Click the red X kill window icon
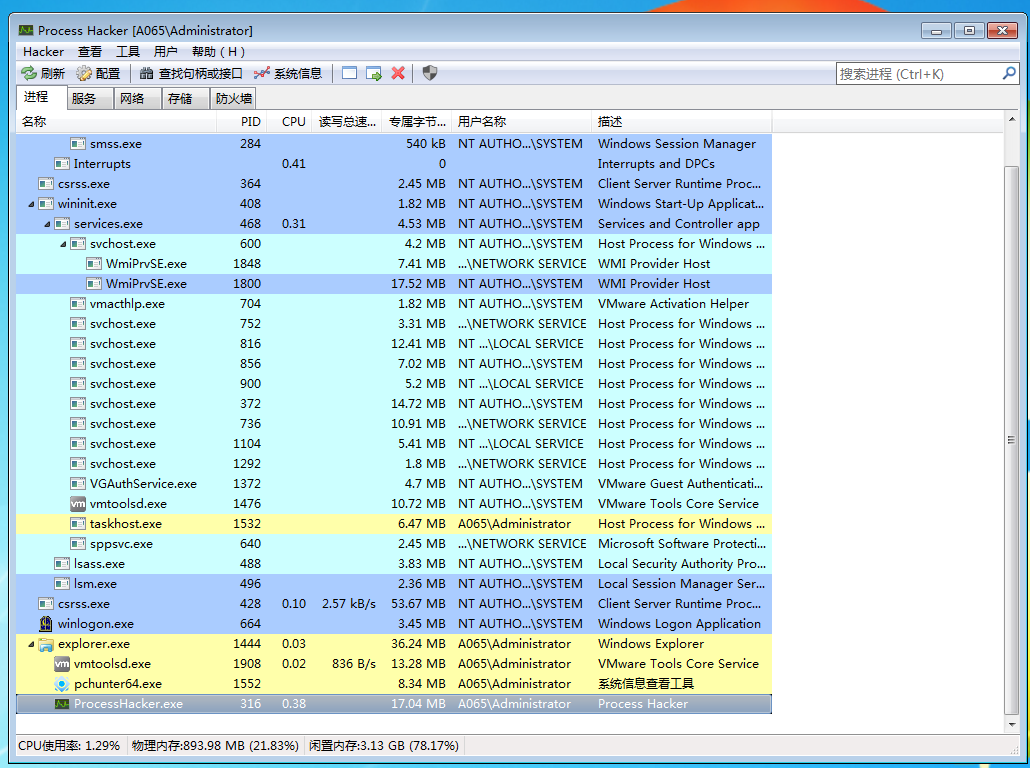 tap(398, 74)
